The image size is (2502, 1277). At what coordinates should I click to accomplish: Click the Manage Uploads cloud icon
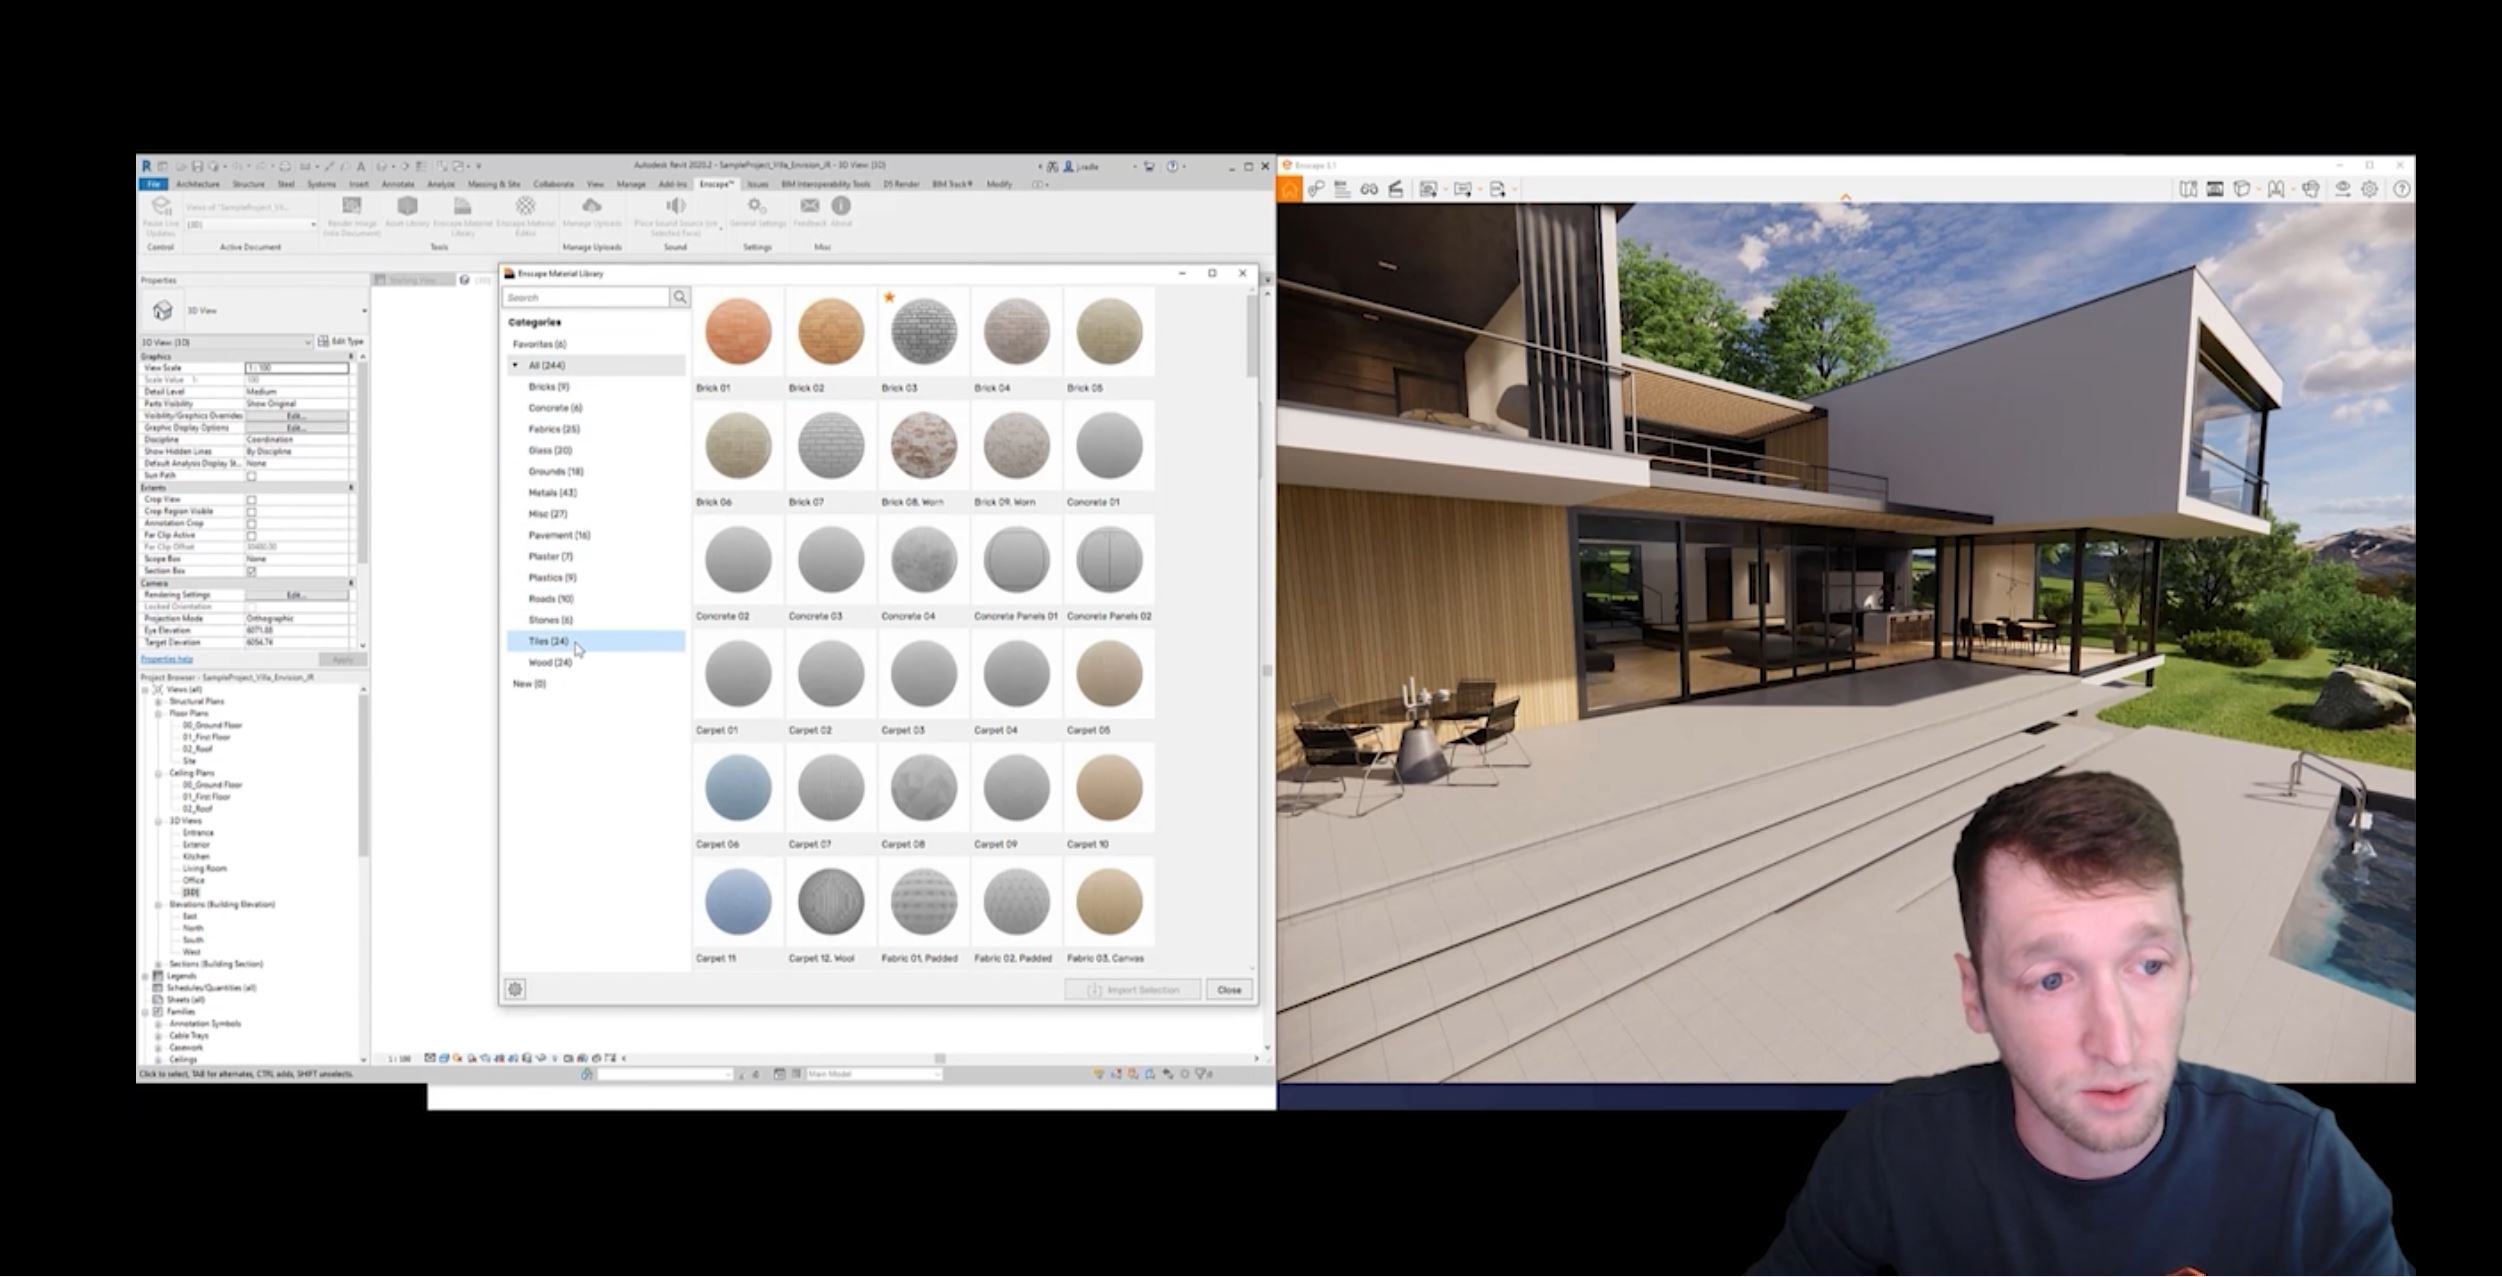592,207
